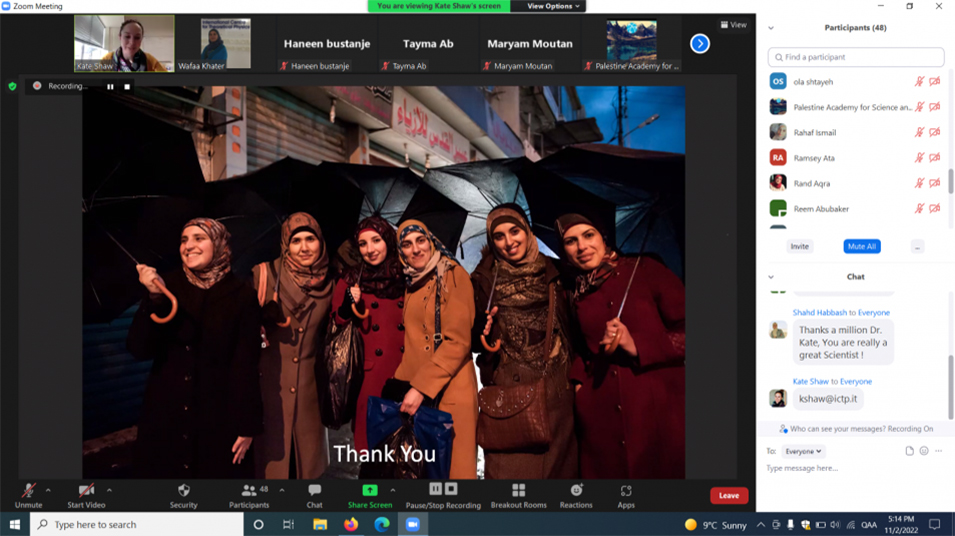Open the Reactions emoji menu
This screenshot has height=536, width=955.
pyautogui.click(x=576, y=491)
